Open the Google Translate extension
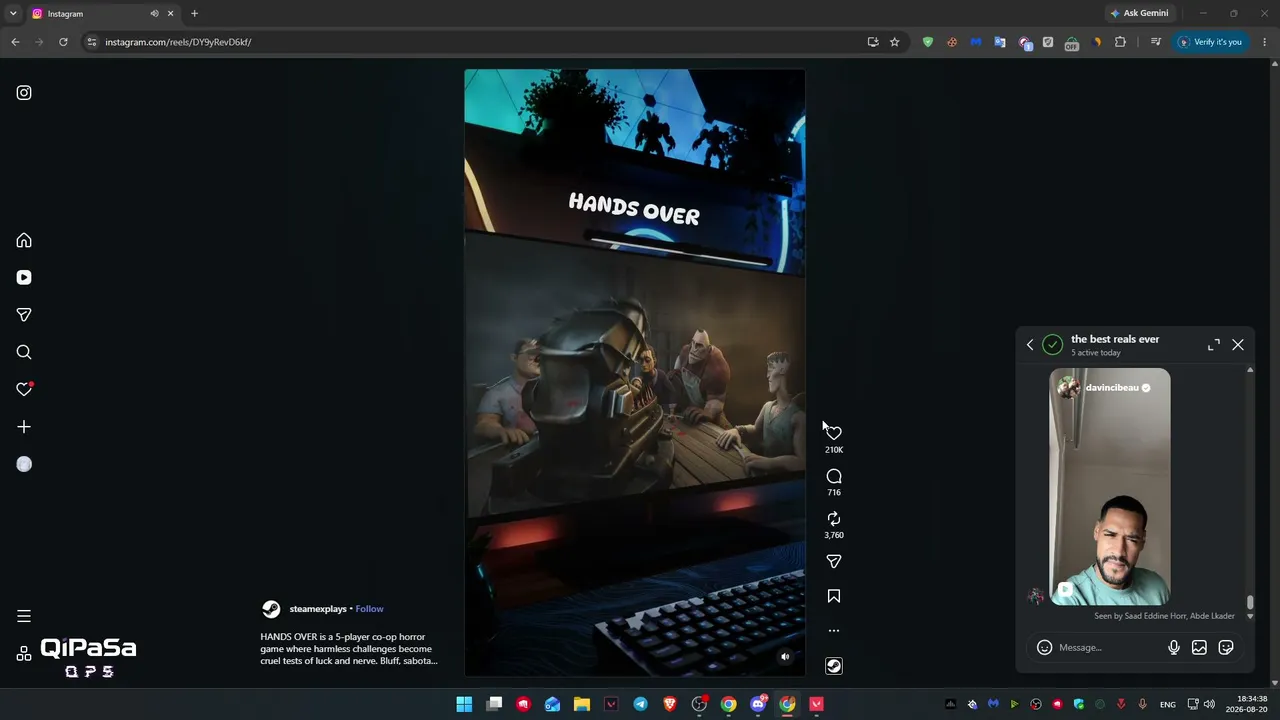The width and height of the screenshot is (1280, 720). [1000, 42]
